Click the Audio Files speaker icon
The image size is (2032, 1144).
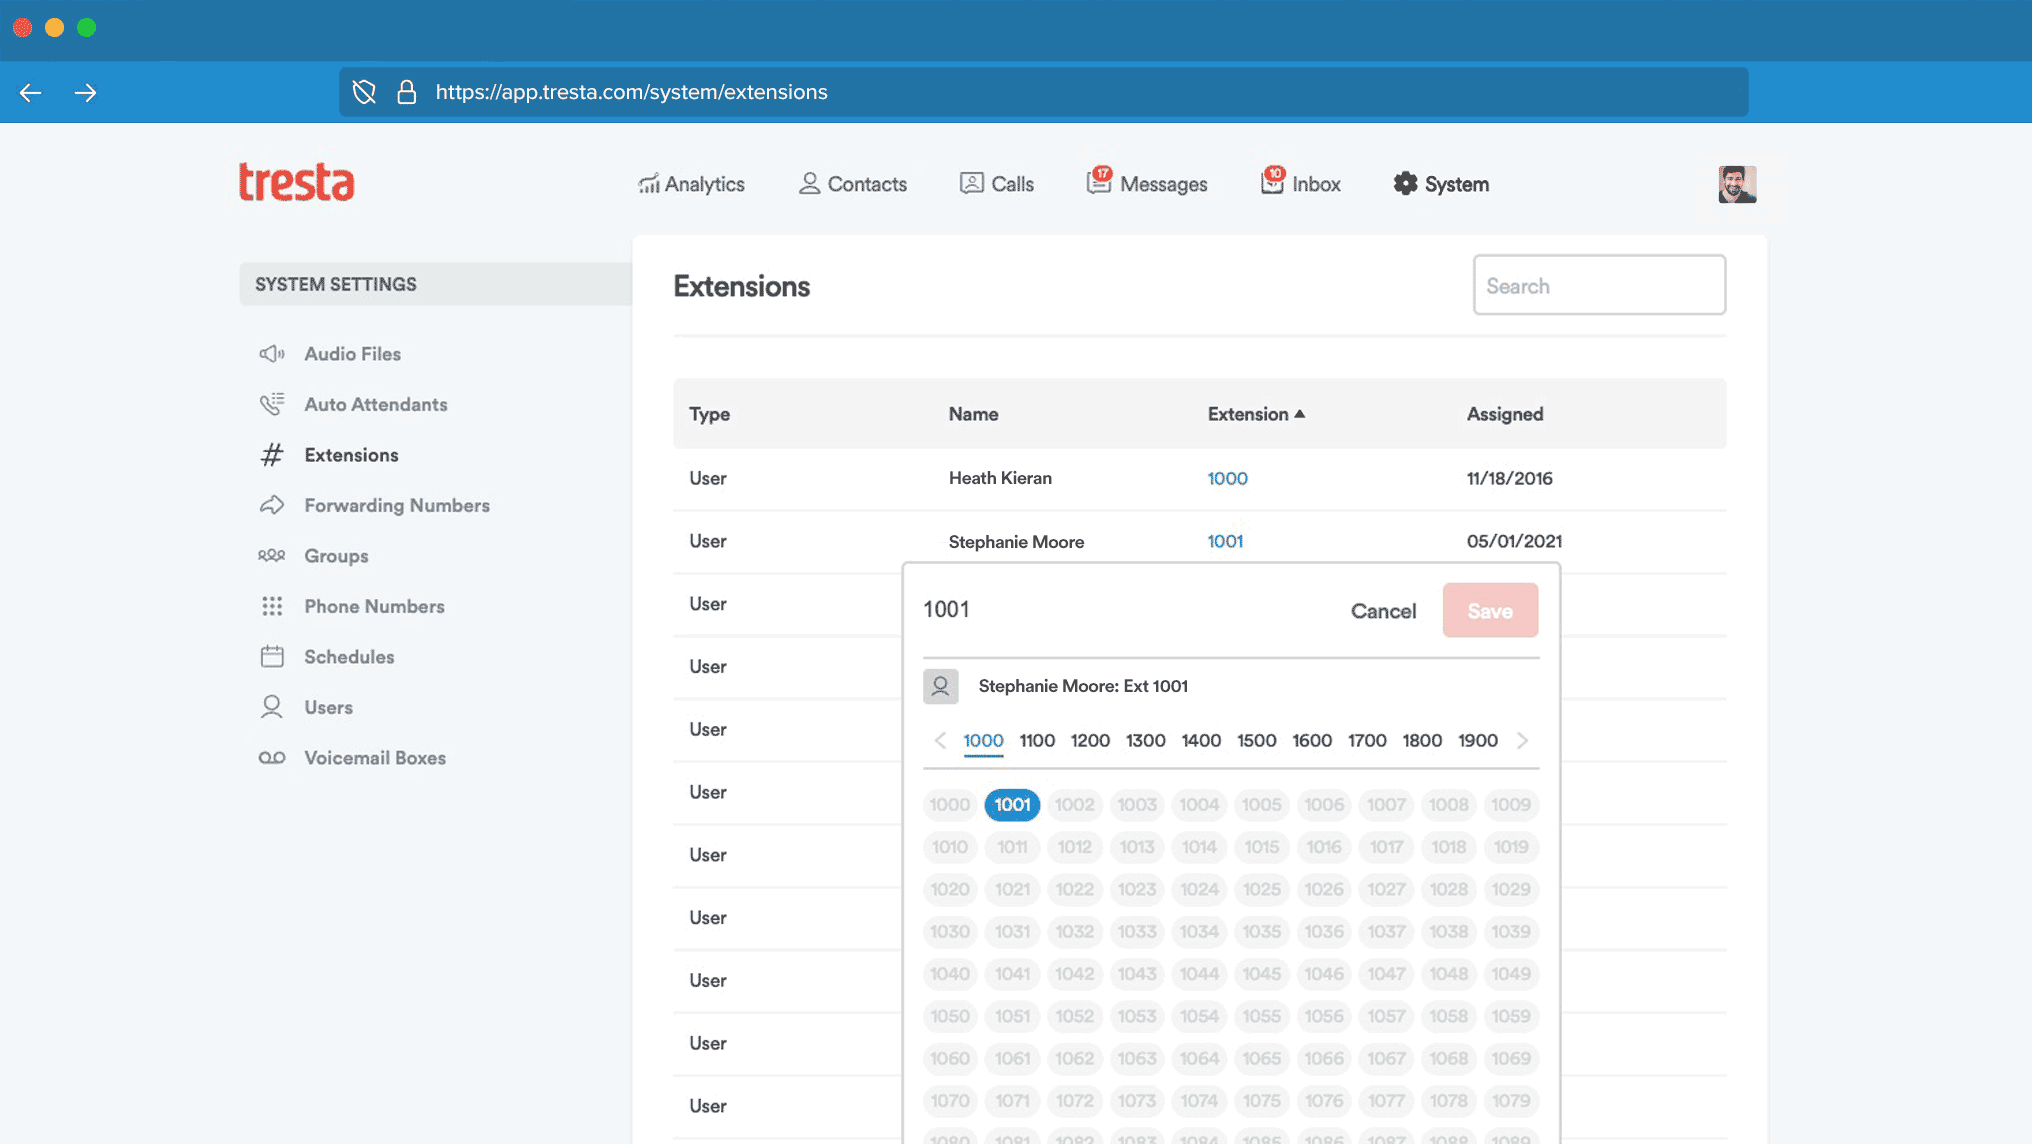pyautogui.click(x=272, y=354)
